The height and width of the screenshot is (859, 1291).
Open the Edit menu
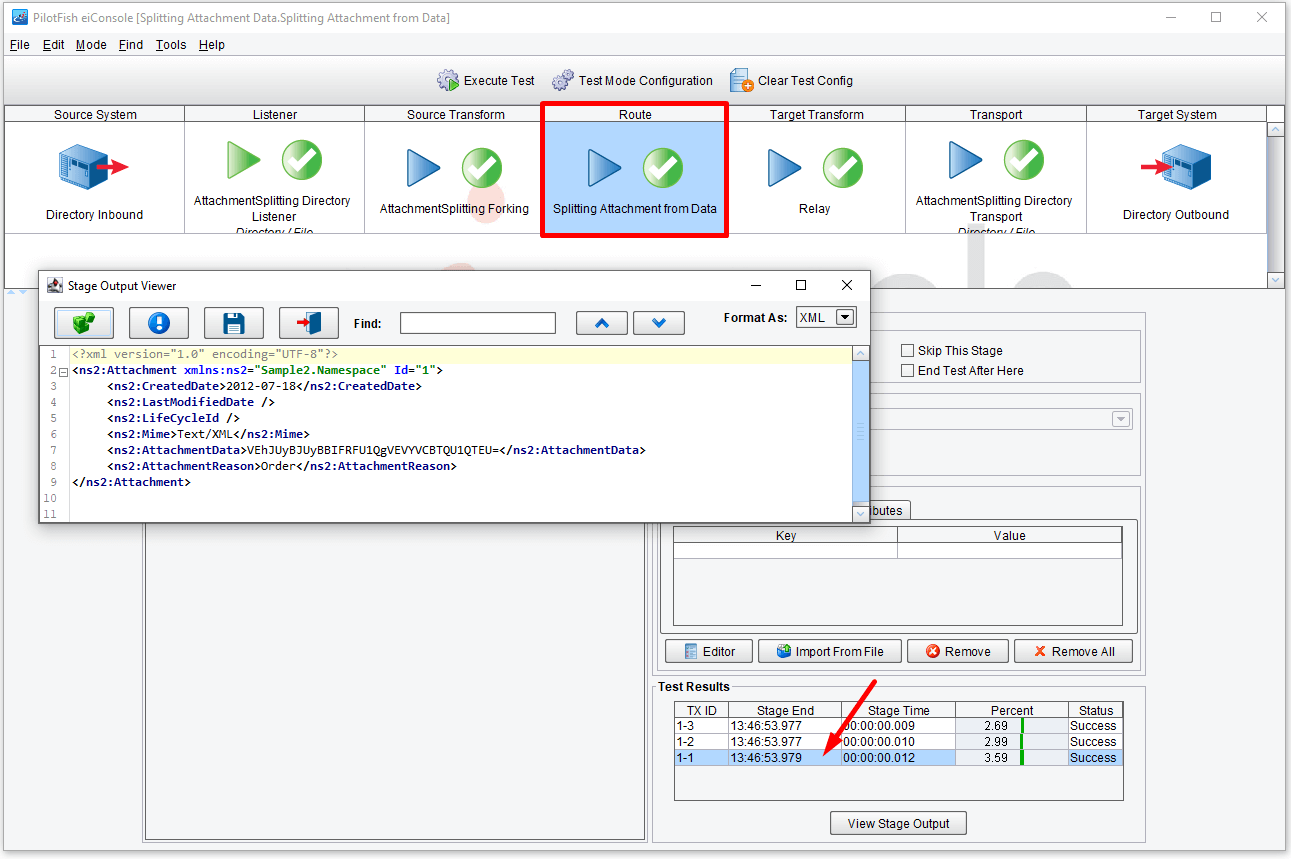pos(54,45)
